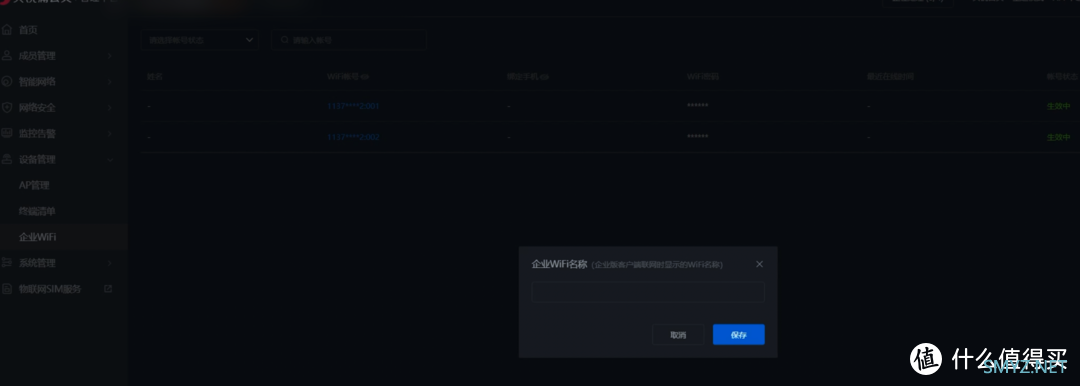
Task: Click the 最近在线时间 column header
Action: pyautogui.click(x=890, y=77)
